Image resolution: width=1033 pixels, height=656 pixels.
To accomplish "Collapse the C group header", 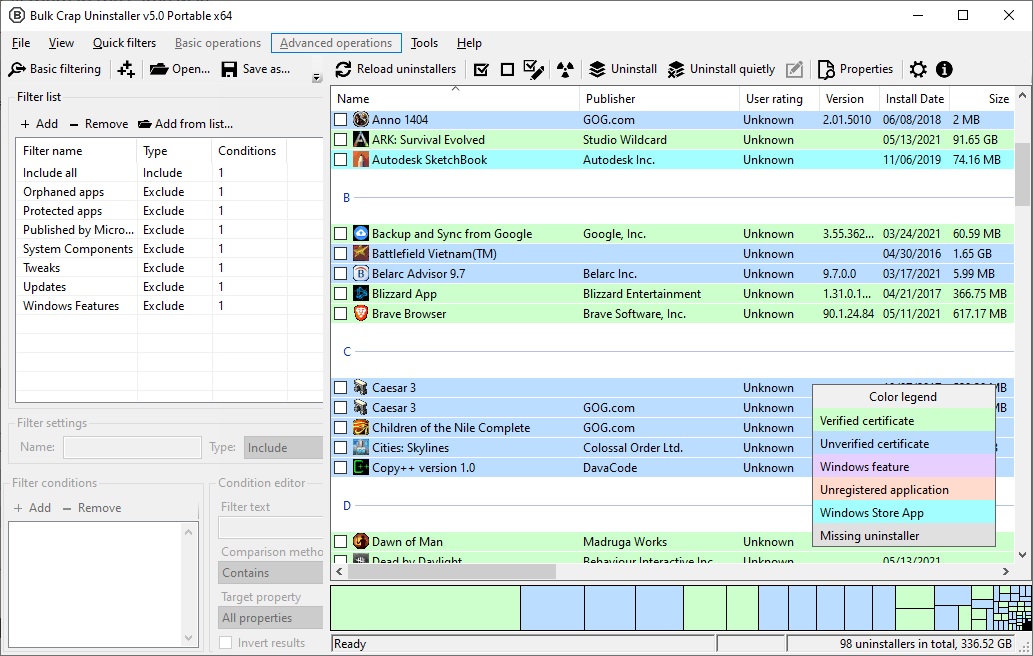I will (x=347, y=352).
